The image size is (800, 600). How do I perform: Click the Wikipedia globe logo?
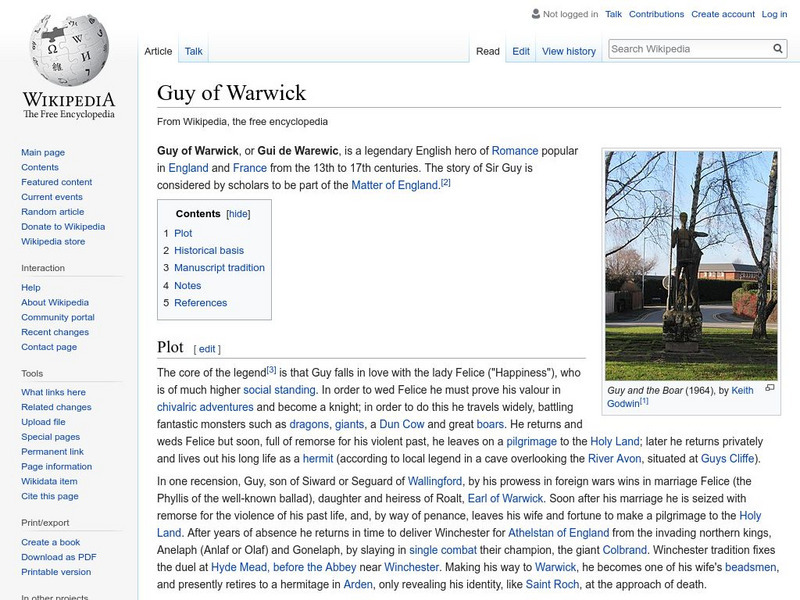[x=69, y=49]
